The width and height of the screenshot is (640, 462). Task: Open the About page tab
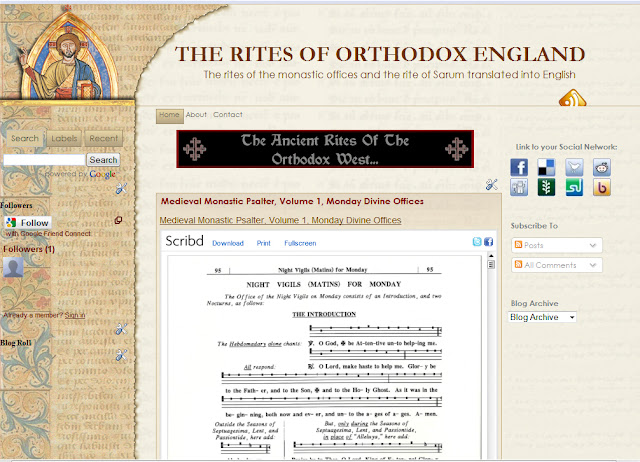click(x=196, y=115)
